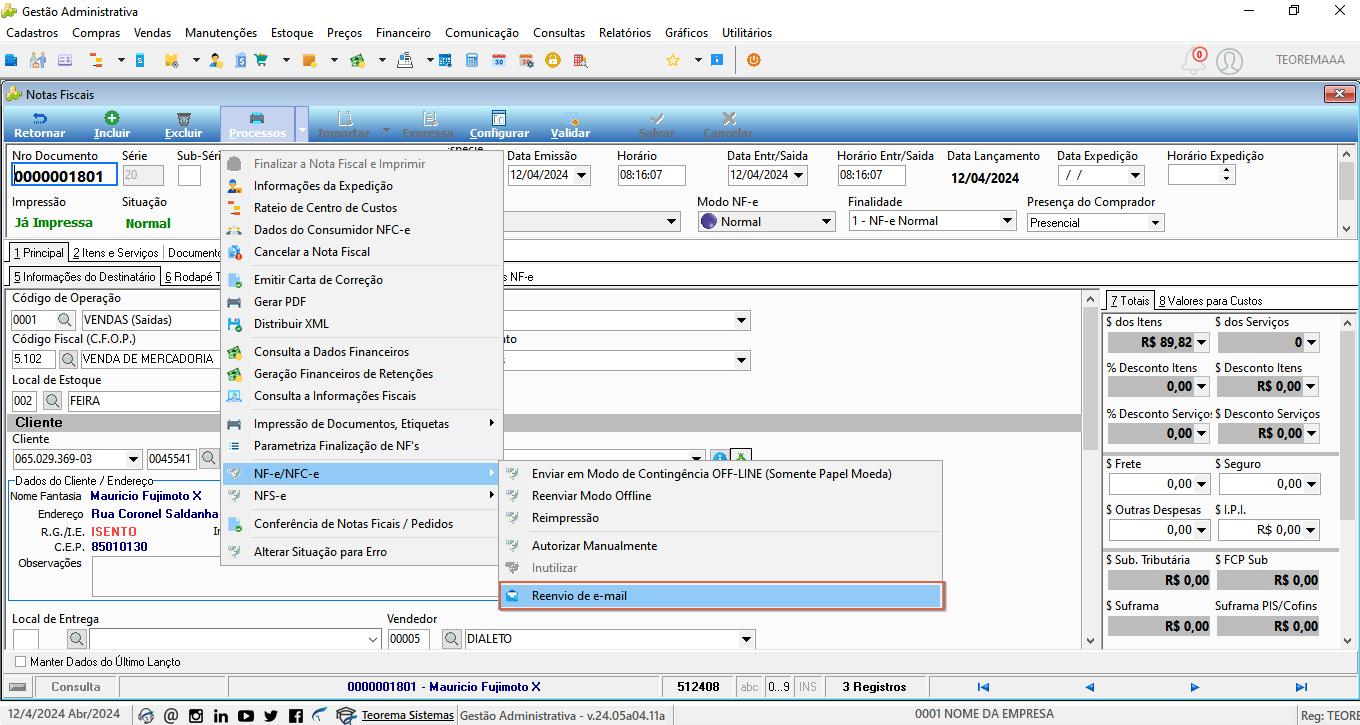Click the Validar toolbar icon
The image size is (1360, 725).
[570, 118]
